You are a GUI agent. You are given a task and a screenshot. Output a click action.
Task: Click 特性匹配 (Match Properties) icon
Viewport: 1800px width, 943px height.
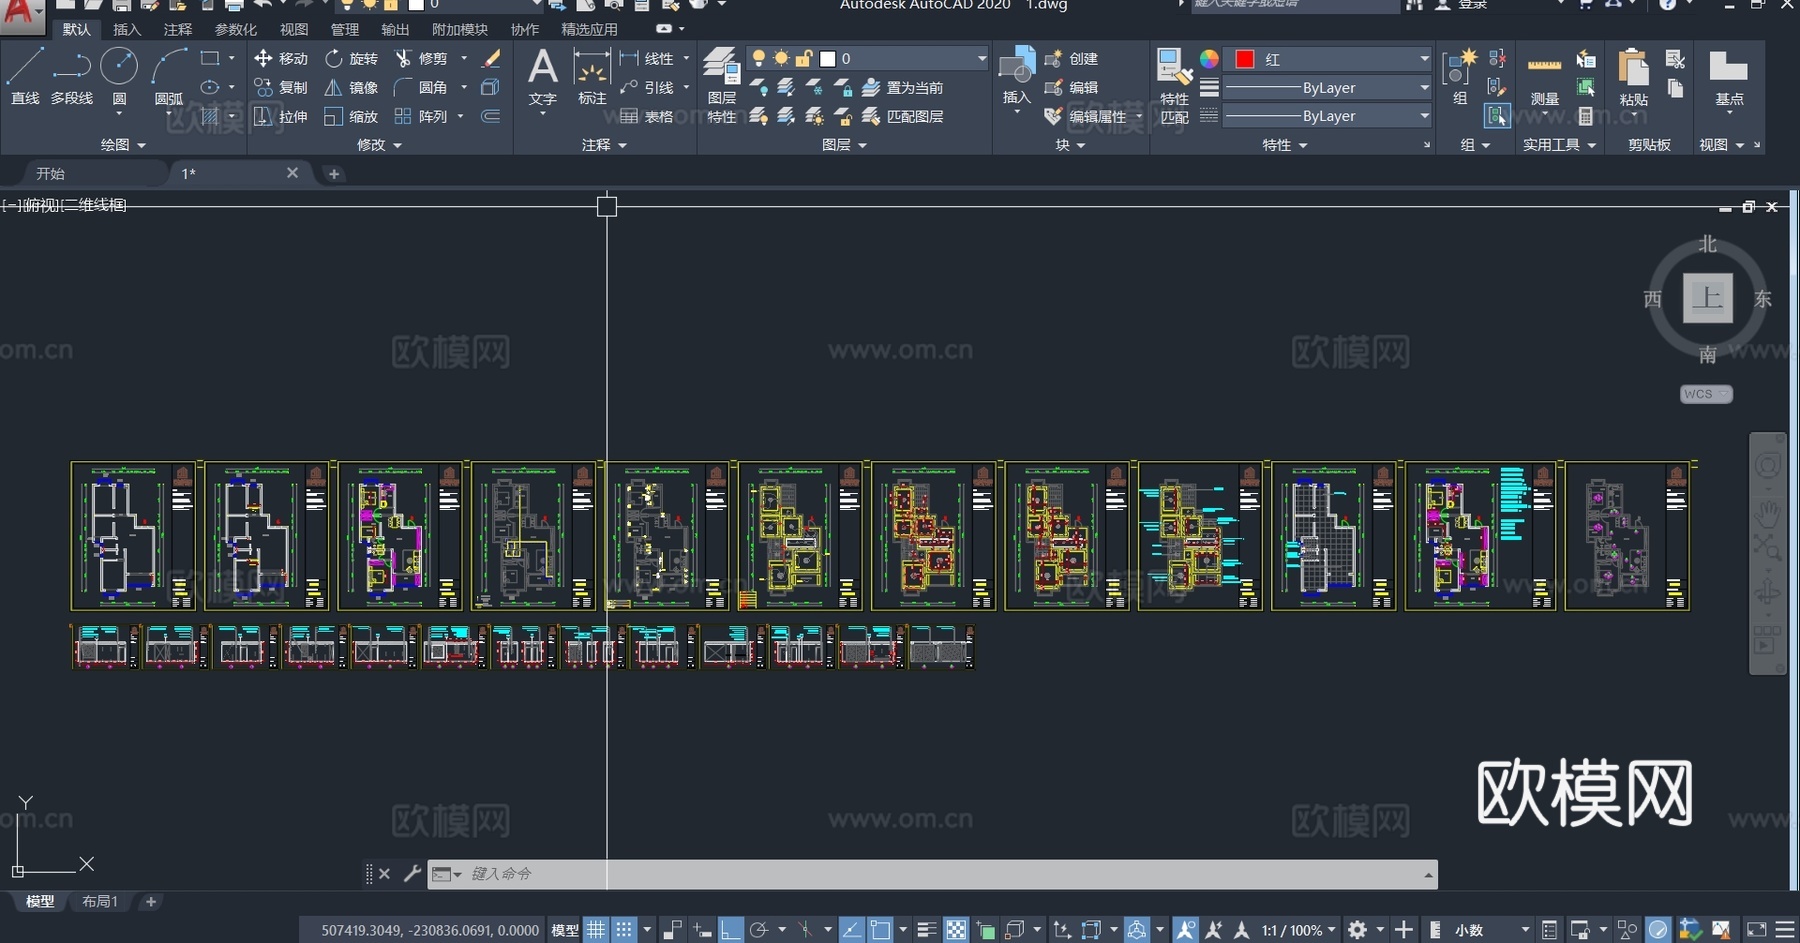pyautogui.click(x=1174, y=85)
